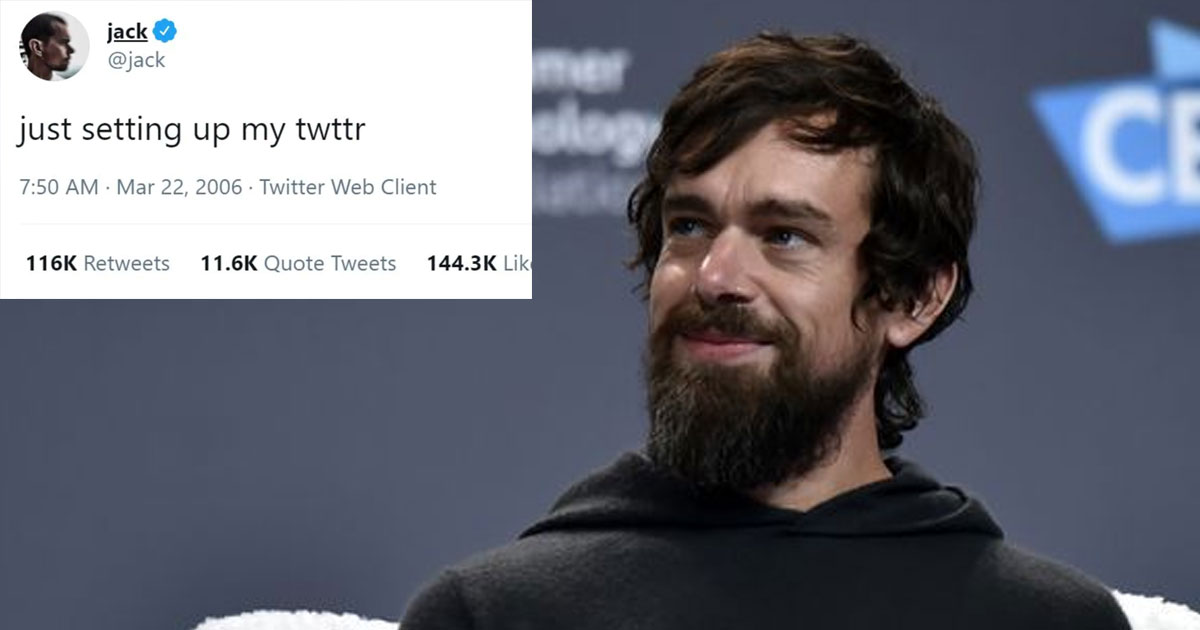View the 116K Retweets list

coord(98,264)
